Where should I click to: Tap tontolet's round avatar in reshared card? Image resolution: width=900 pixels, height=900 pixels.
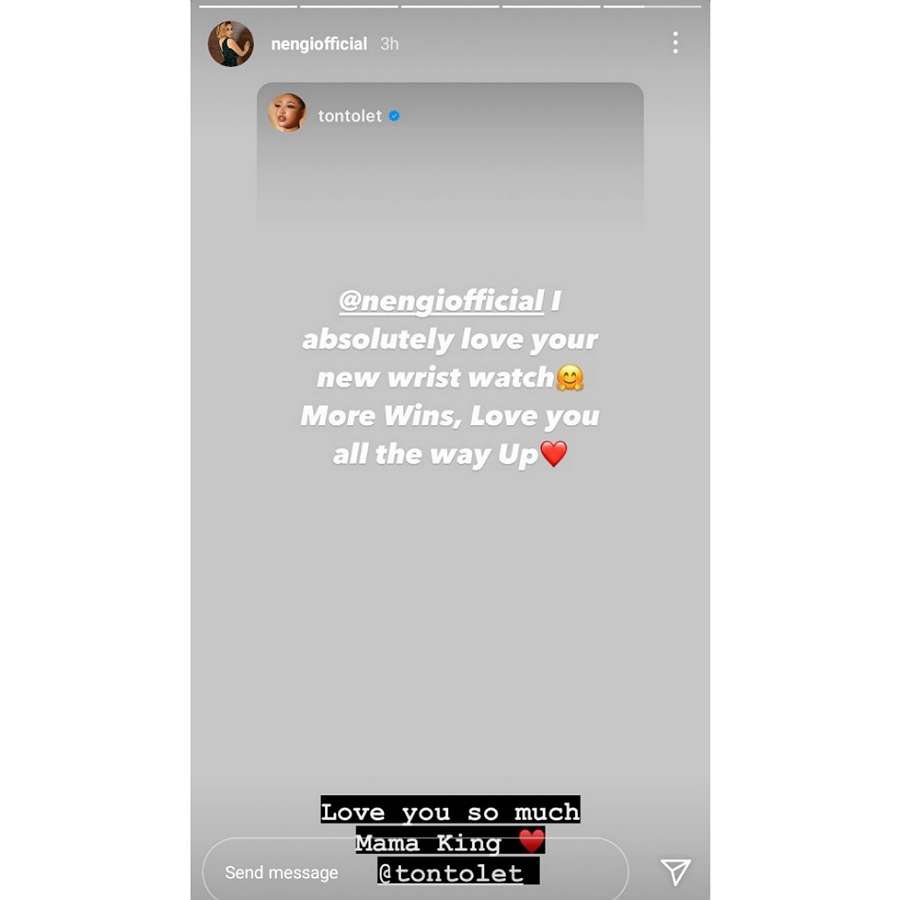point(286,113)
